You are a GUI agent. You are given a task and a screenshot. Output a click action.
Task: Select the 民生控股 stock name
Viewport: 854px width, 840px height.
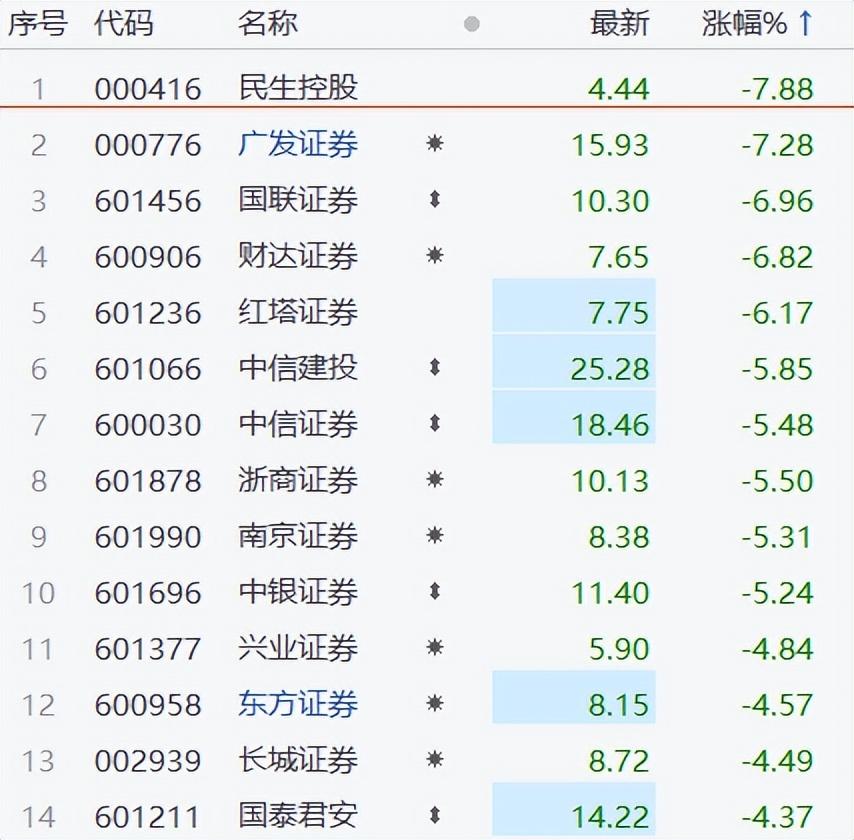point(298,88)
